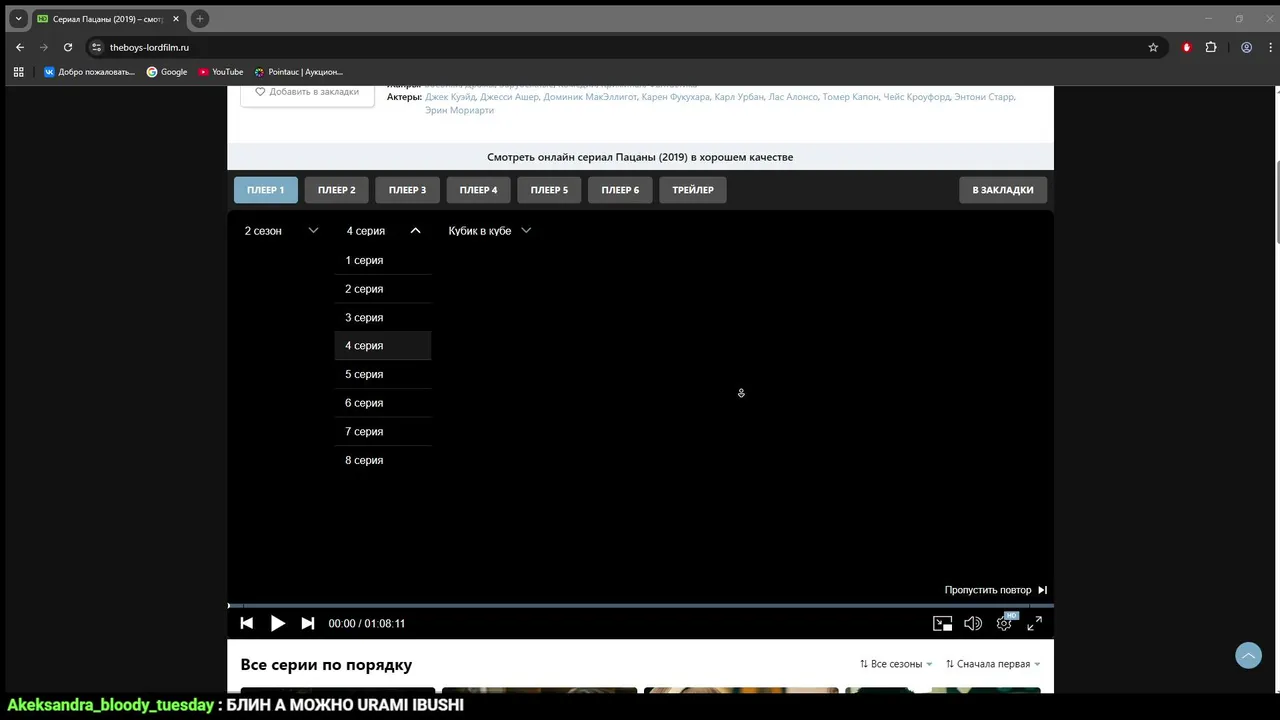The height and width of the screenshot is (720, 1280).
Task: Switch to the ПЛЕЕР 4 tab
Action: click(x=479, y=190)
